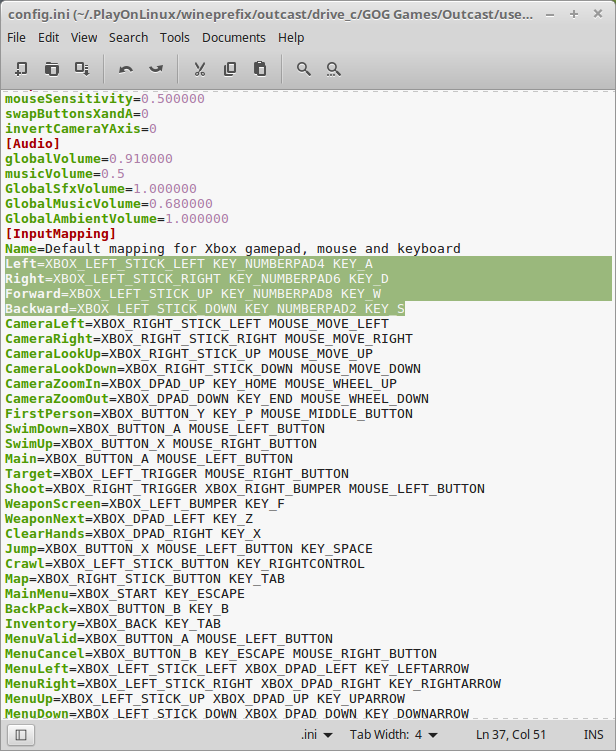This screenshot has width=616, height=751.
Task: Click INS insert mode indicator
Action: point(593,735)
